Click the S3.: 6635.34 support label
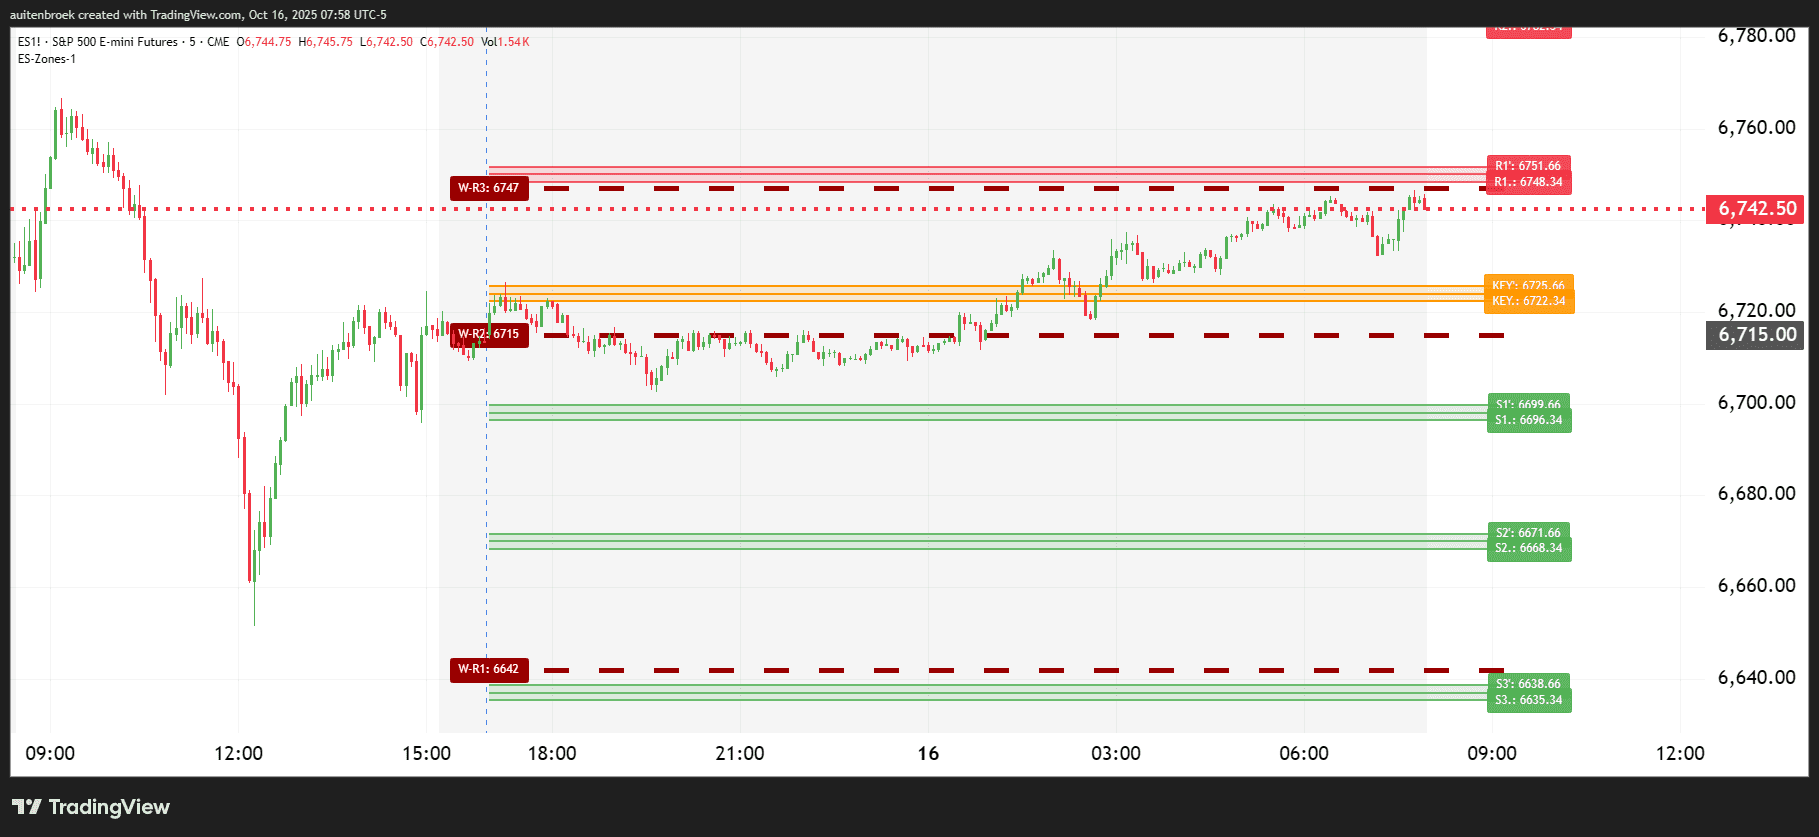Screen dimensions: 1819x837 (1529, 700)
